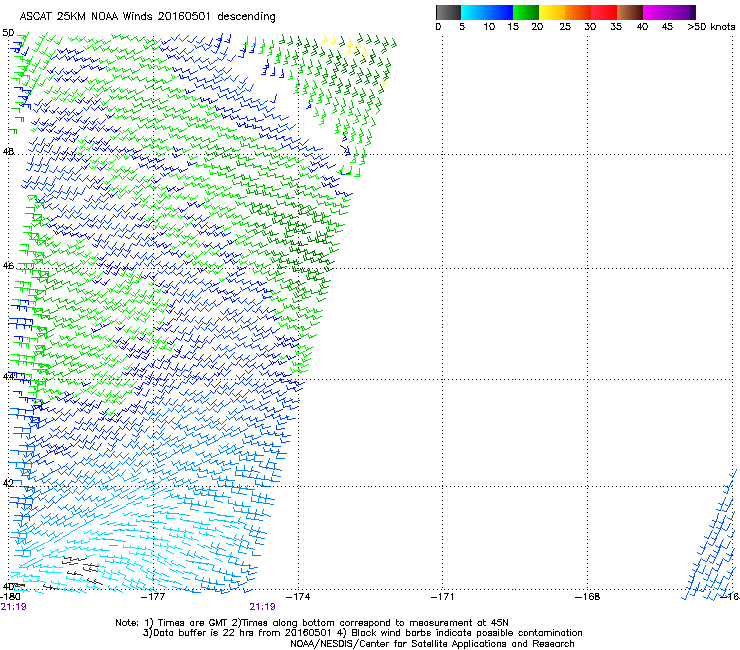This screenshot has width=740, height=650.
Task: Click the green 15-20 knots legend segment
Action: click(526, 12)
